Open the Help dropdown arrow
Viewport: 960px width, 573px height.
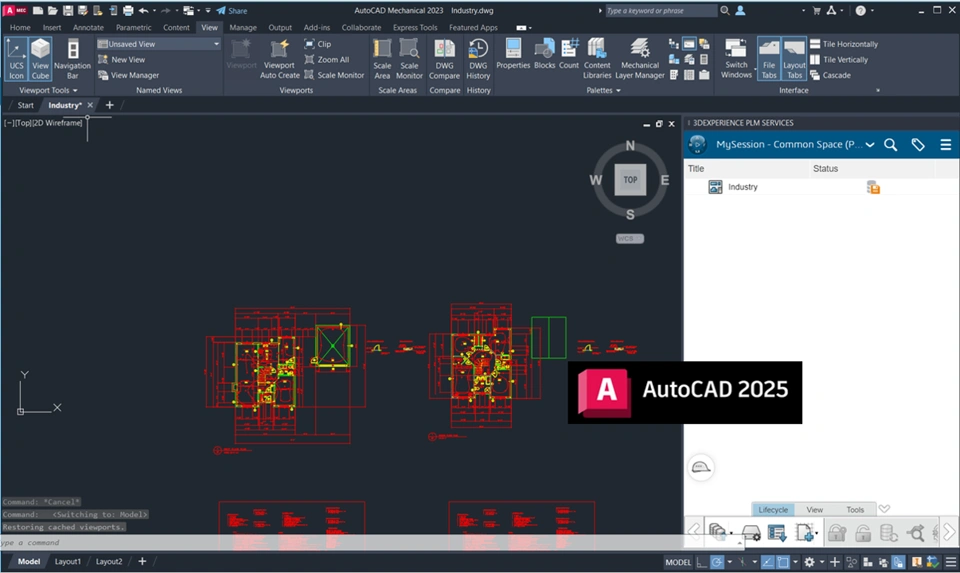coord(872,10)
